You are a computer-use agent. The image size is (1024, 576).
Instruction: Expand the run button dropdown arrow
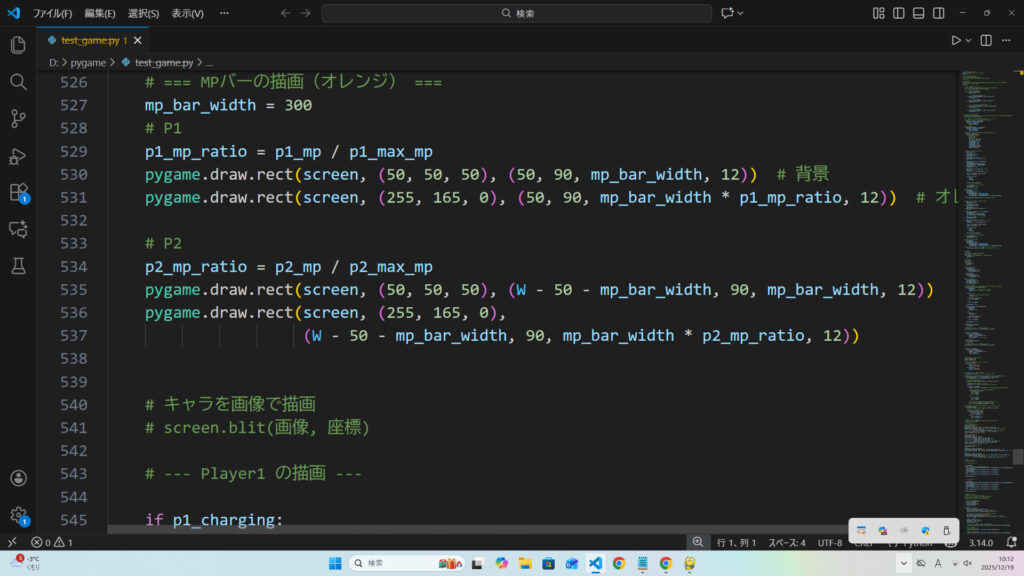[968, 40]
